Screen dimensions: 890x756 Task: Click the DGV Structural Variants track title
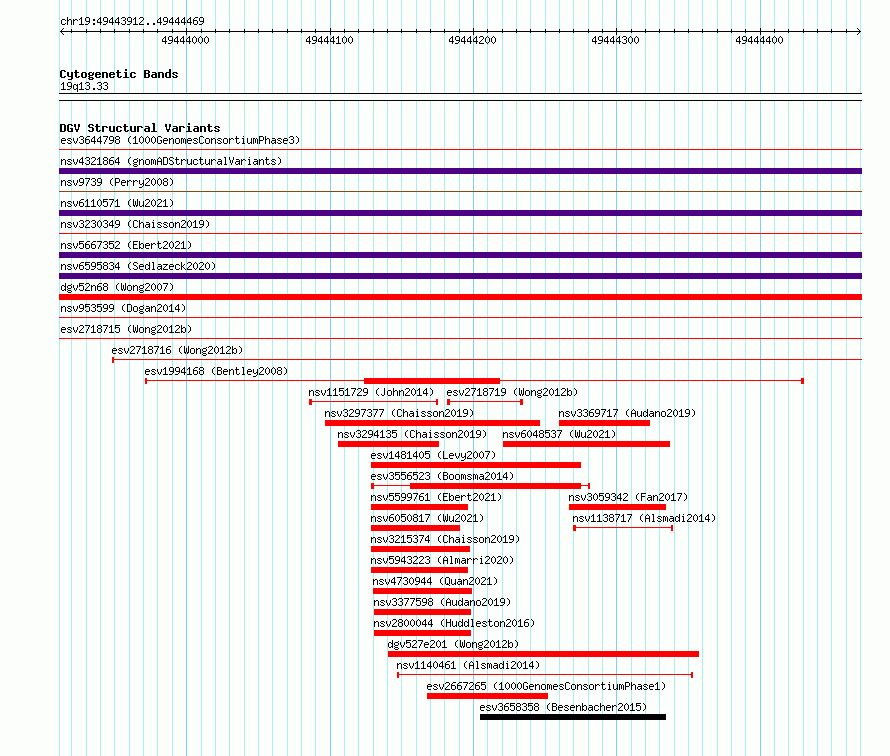pos(140,128)
